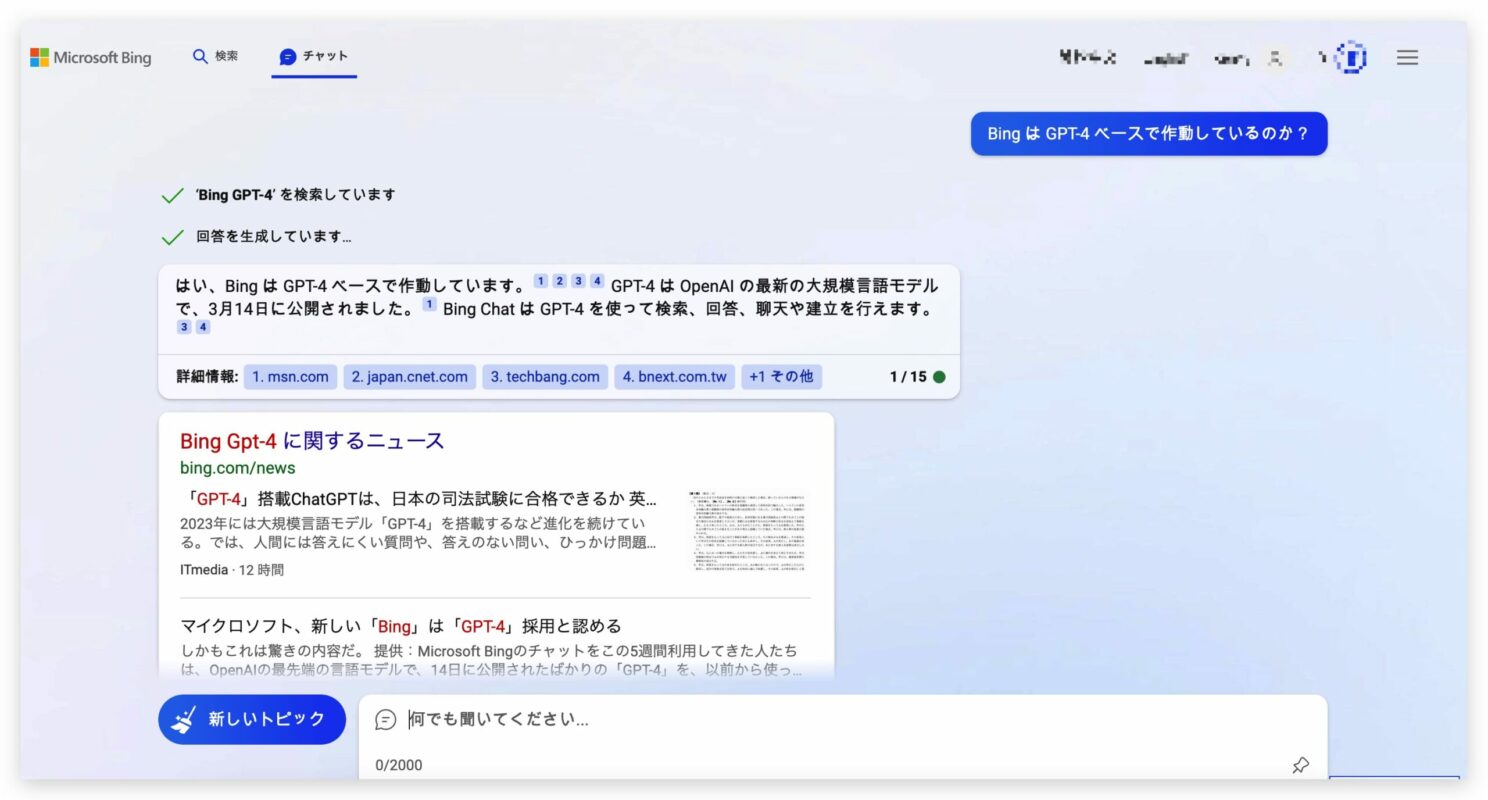This screenshot has width=1488, height=800.
Task: Open the 1. msn.com source link
Action: pos(290,377)
